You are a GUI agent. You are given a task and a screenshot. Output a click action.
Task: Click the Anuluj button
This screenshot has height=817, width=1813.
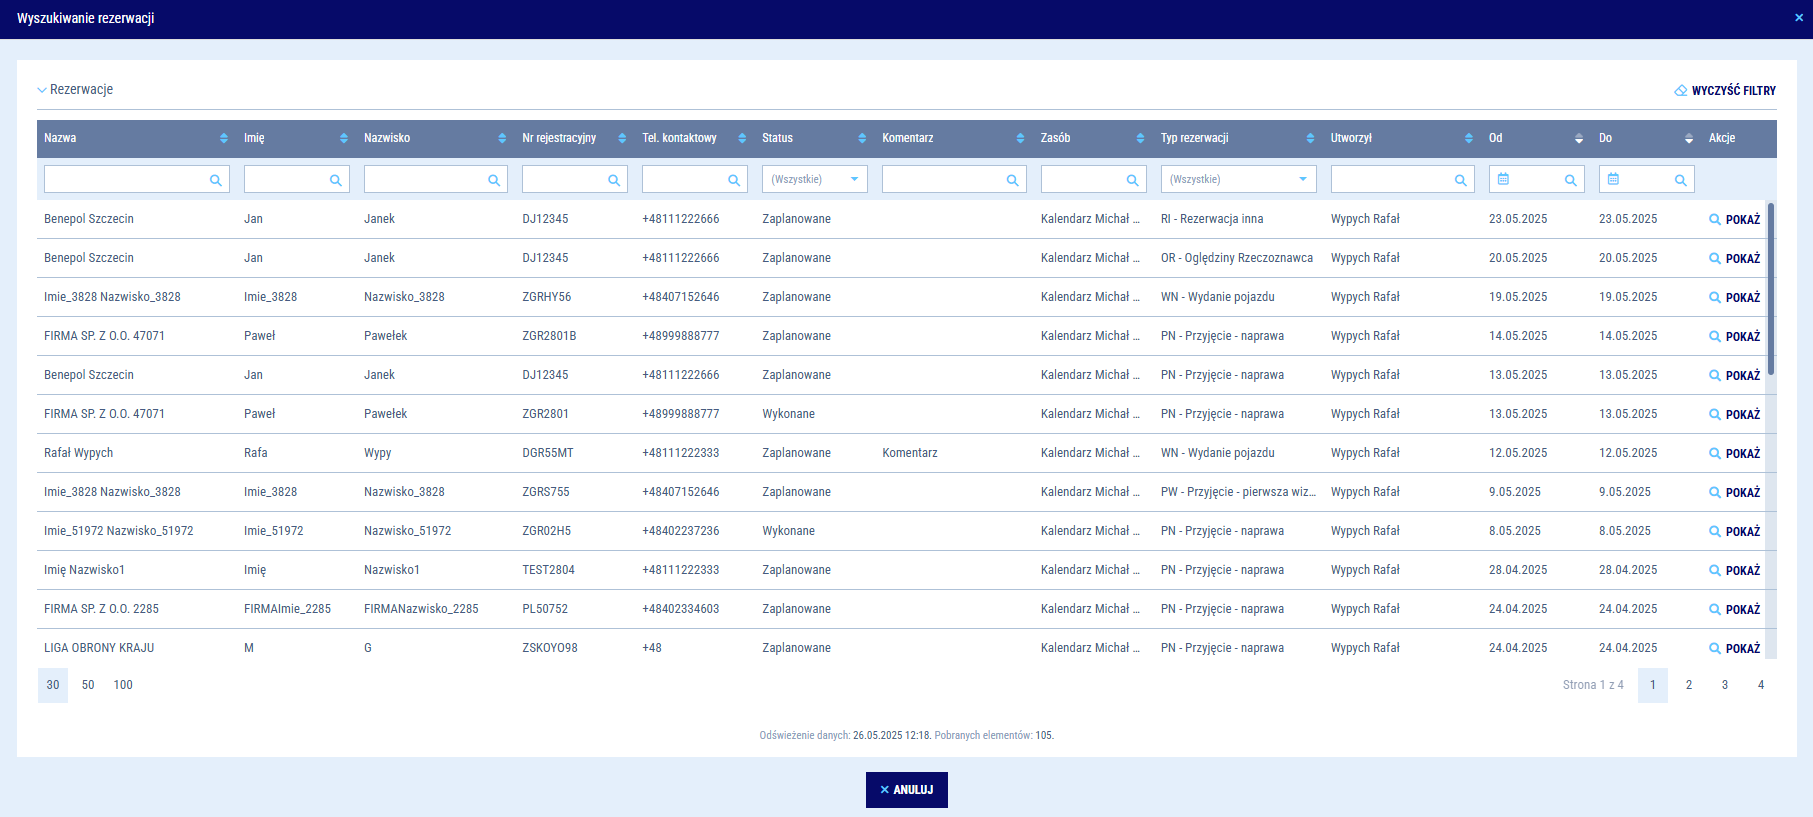coord(906,789)
